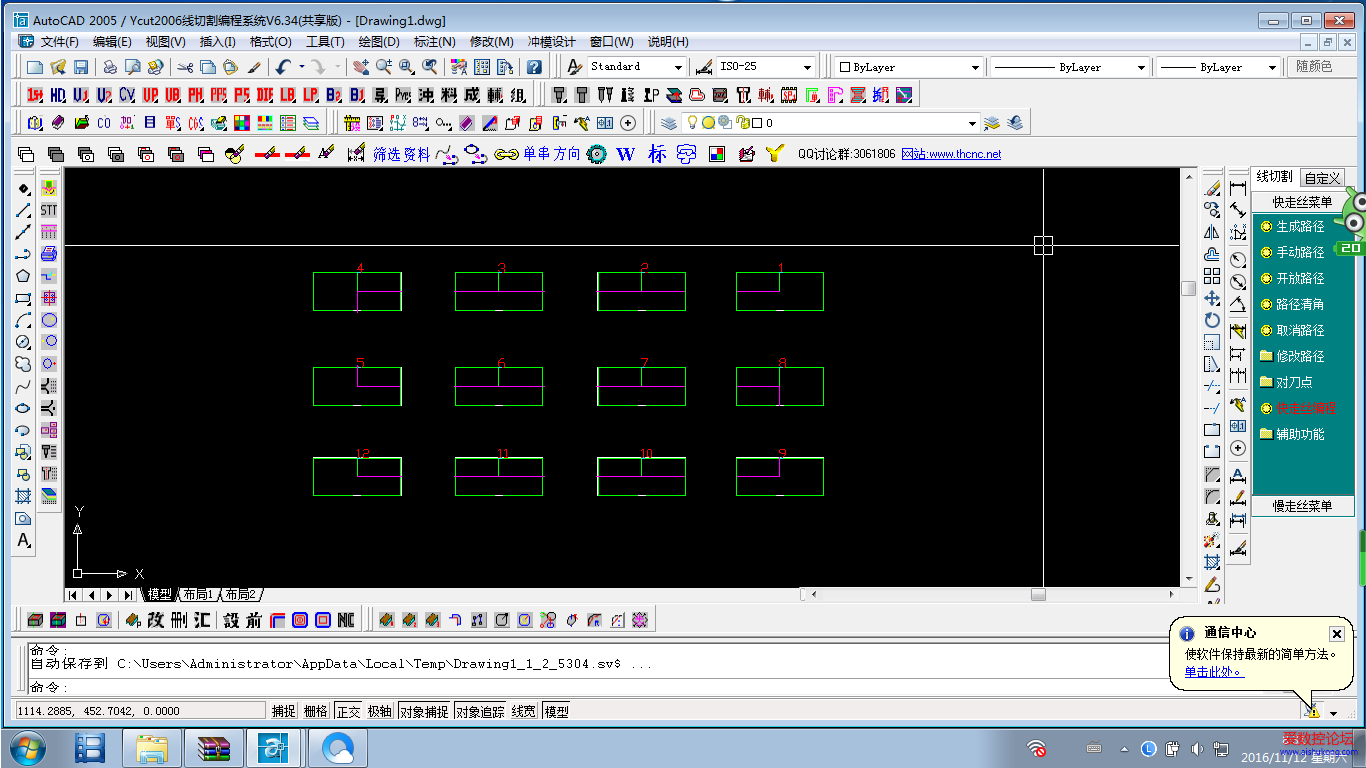
Task: Toggle 栅格 grid display in status bar
Action: coord(315,711)
